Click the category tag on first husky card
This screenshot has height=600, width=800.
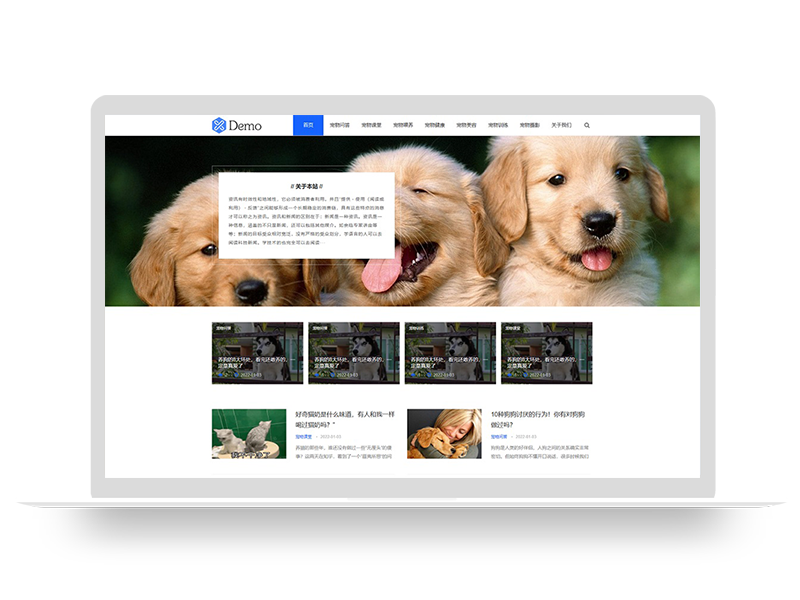click(222, 327)
